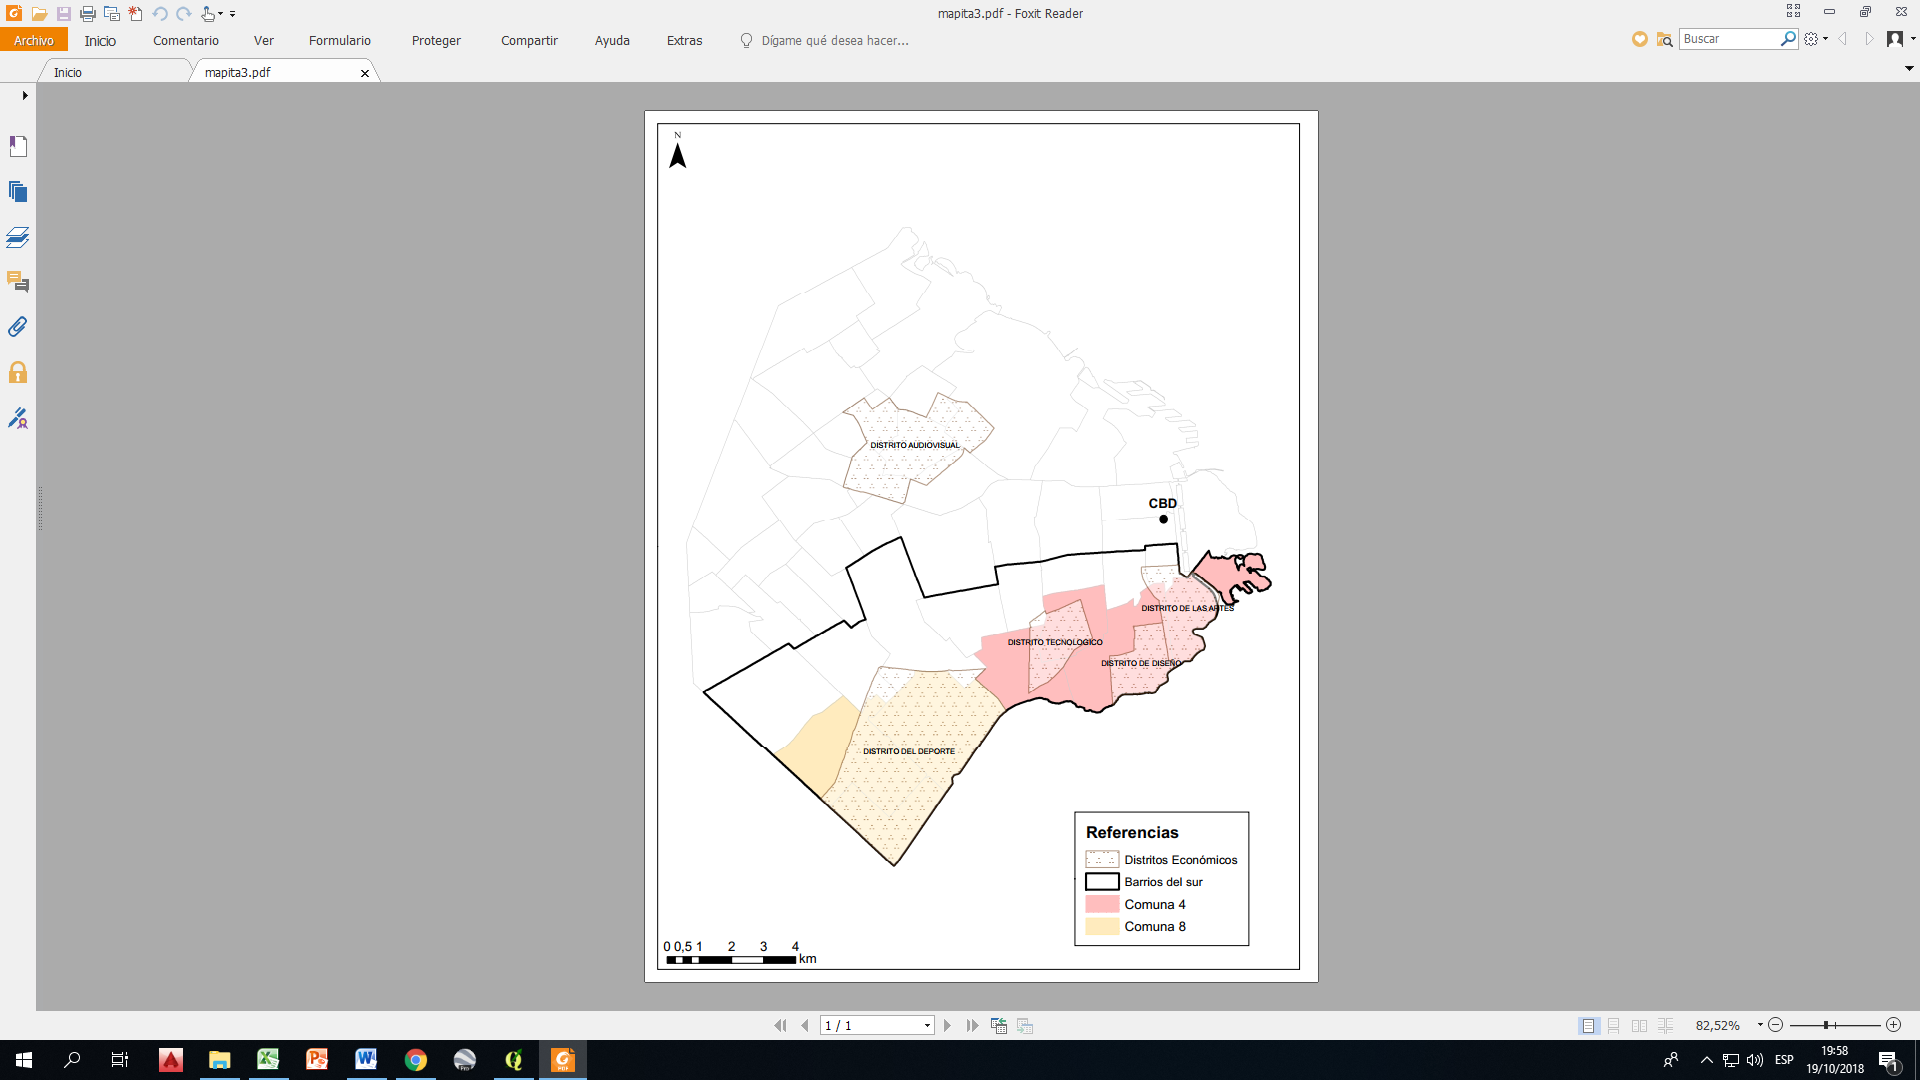
Task: Click the Print icon in quick toolbar
Action: click(x=88, y=14)
